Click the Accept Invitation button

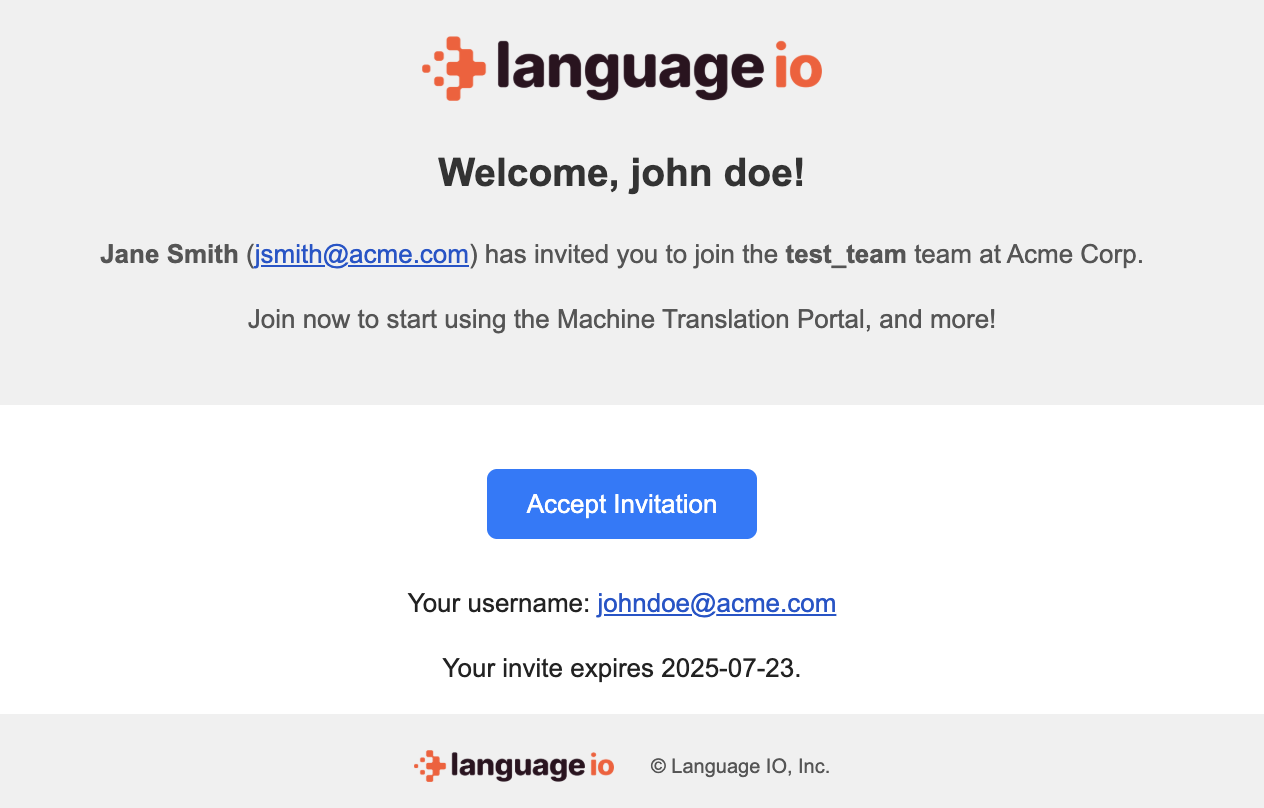622,504
